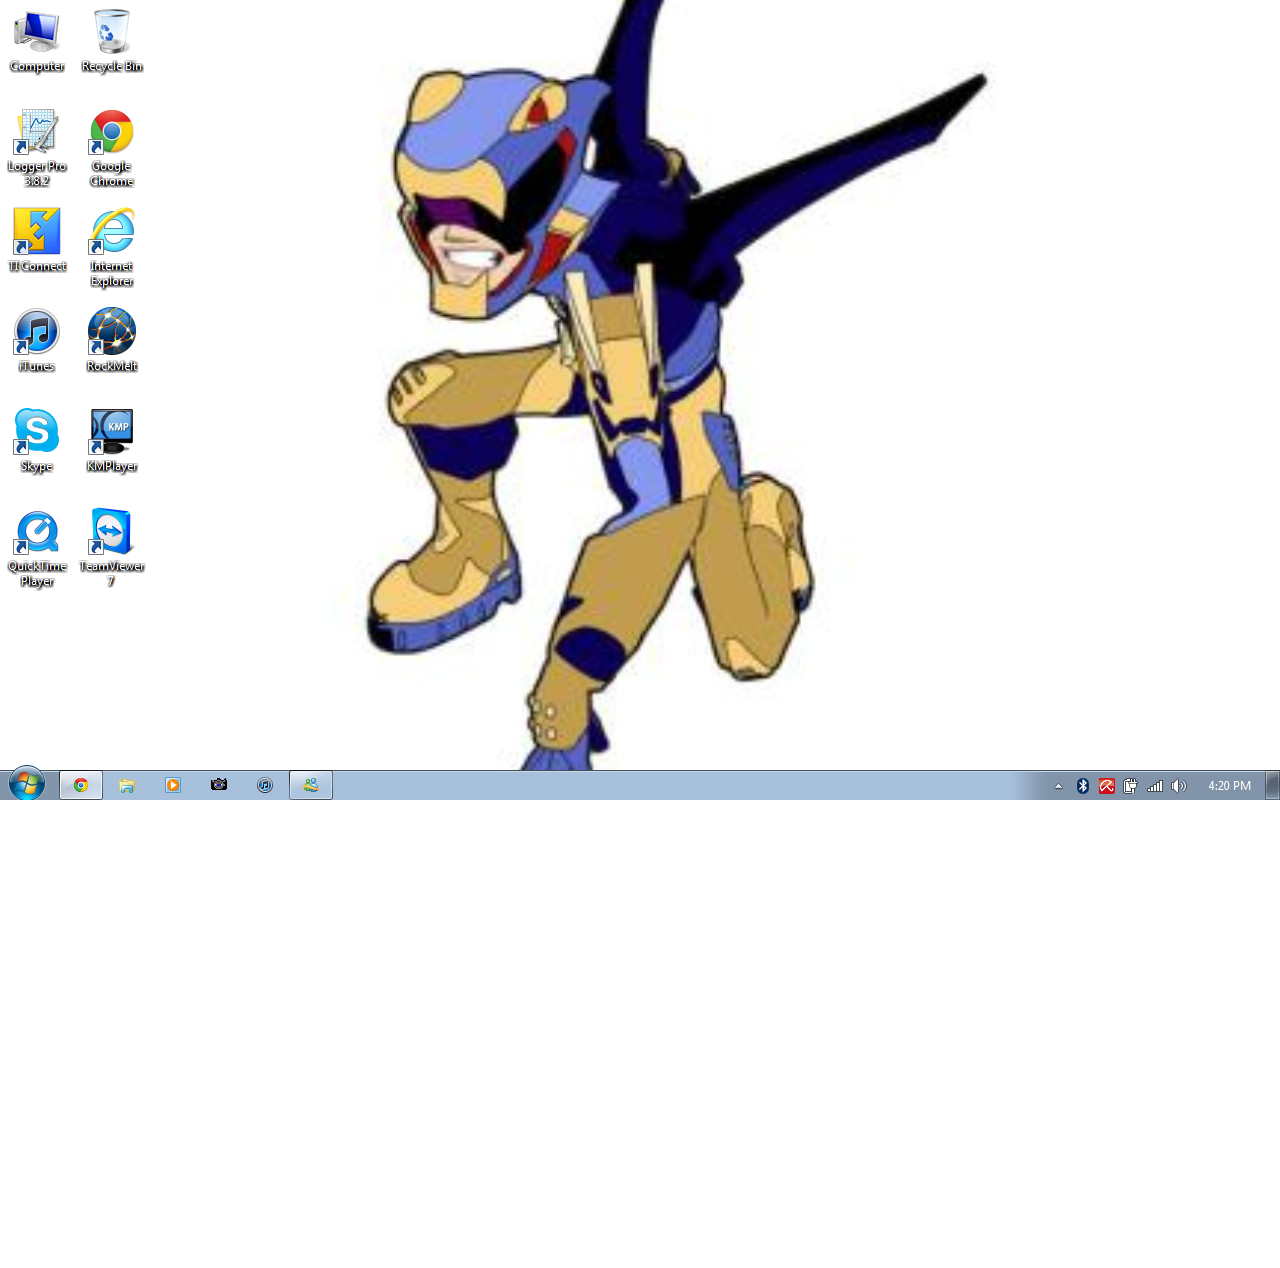Open Windows Explorer from the taskbar
1280x1268 pixels.
coord(126,785)
